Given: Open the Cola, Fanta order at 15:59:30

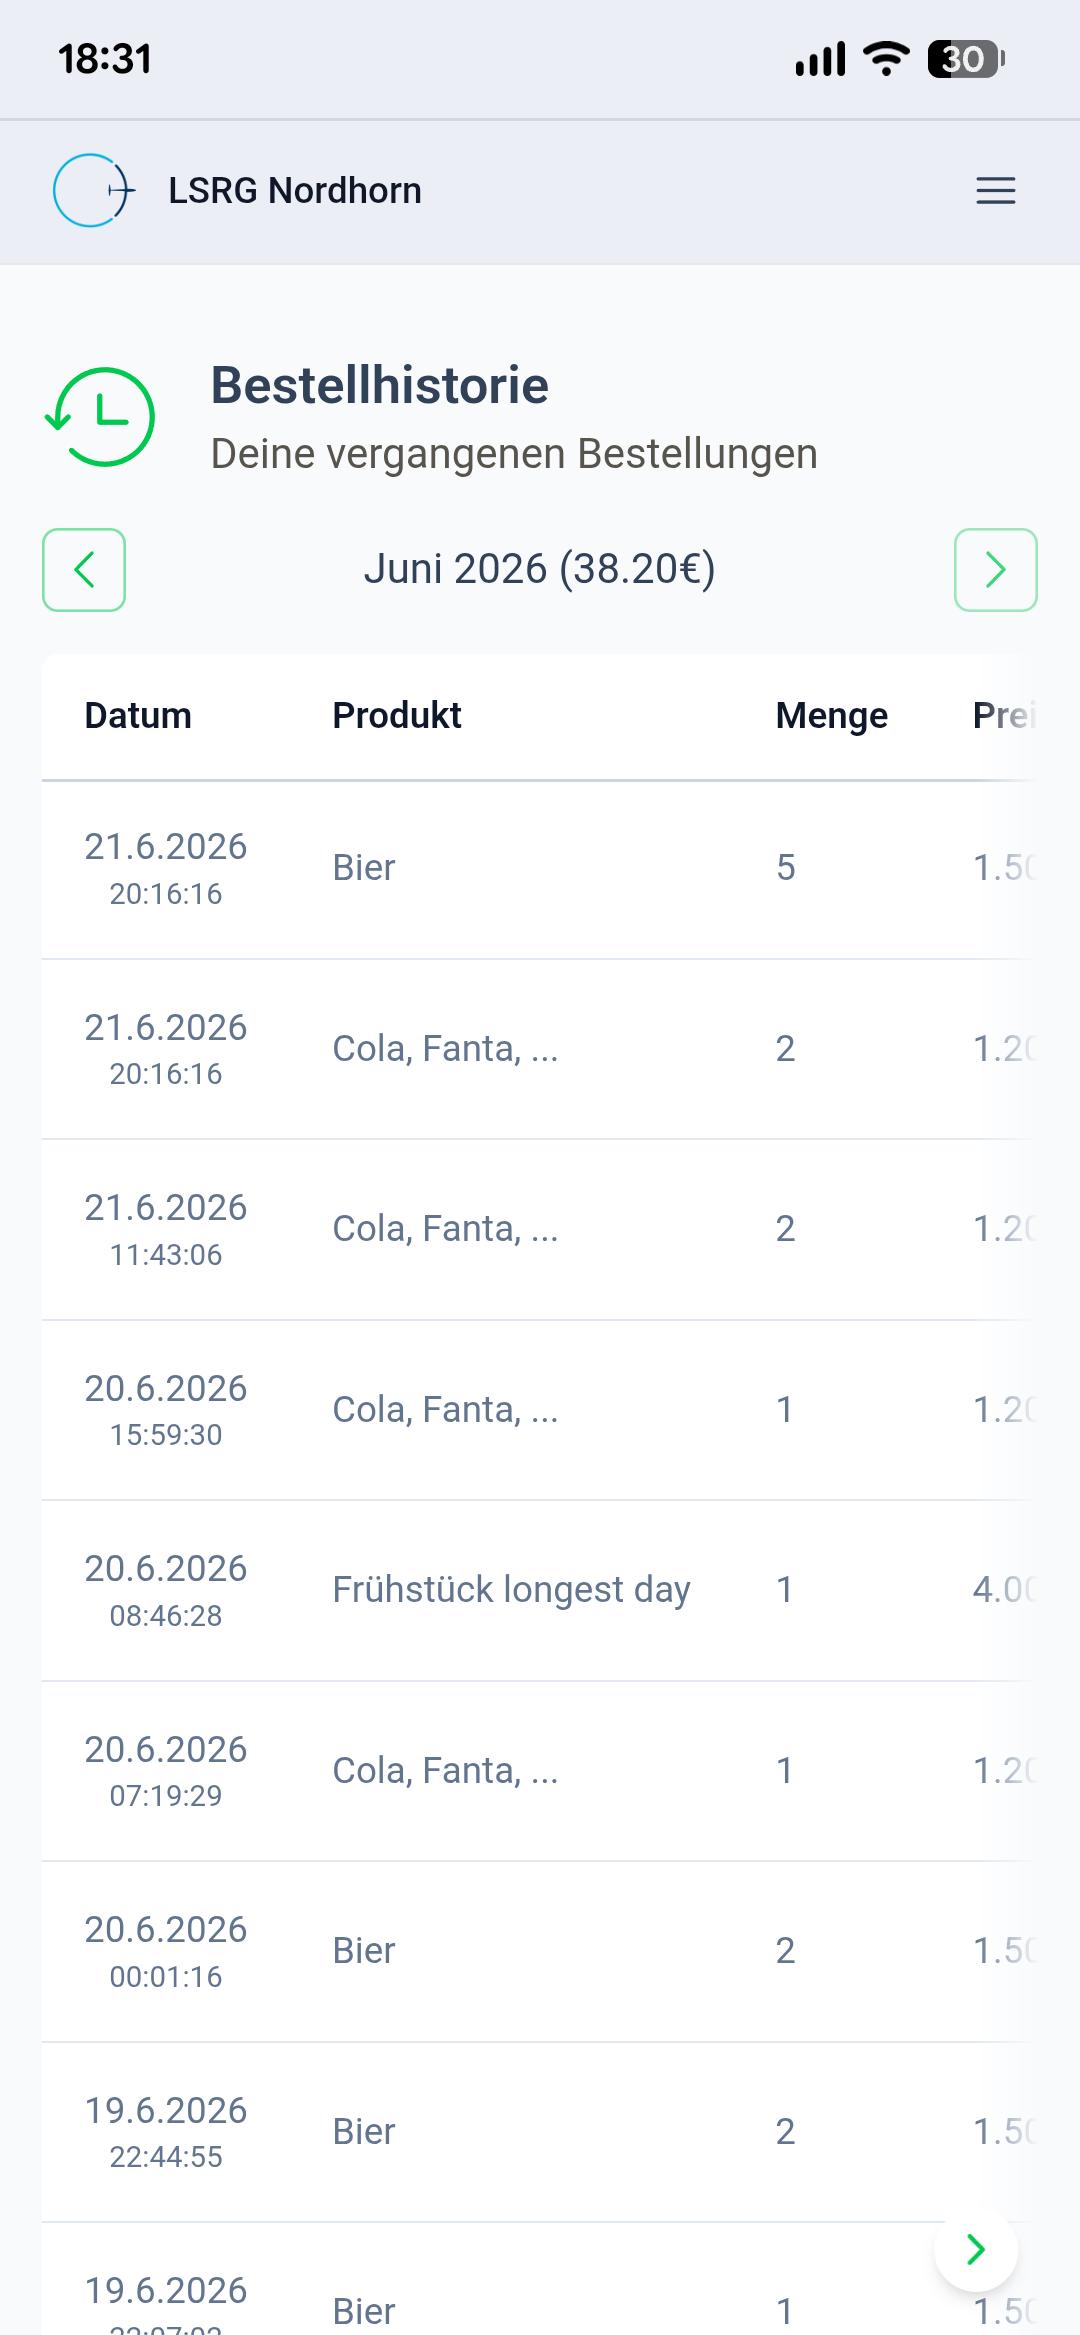Looking at the screenshot, I should [540, 1410].
